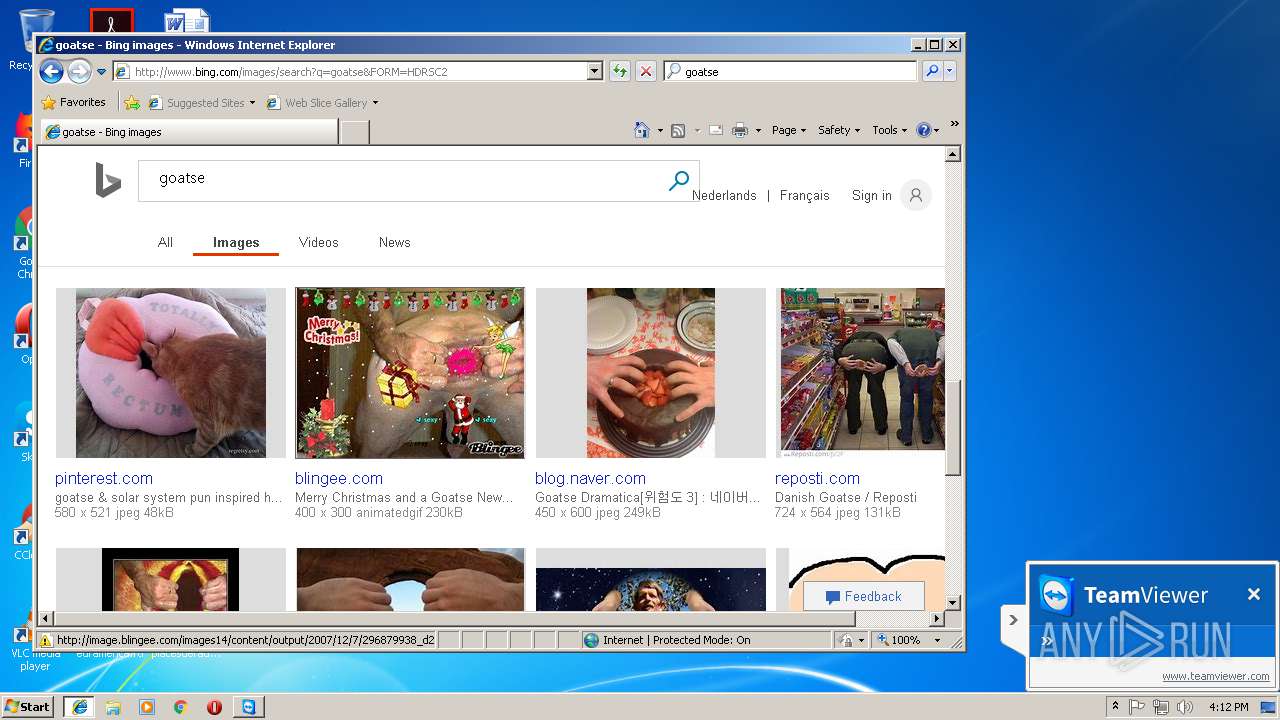Expand the Print options dropdown arrow
The height and width of the screenshot is (720, 1280).
point(758,131)
